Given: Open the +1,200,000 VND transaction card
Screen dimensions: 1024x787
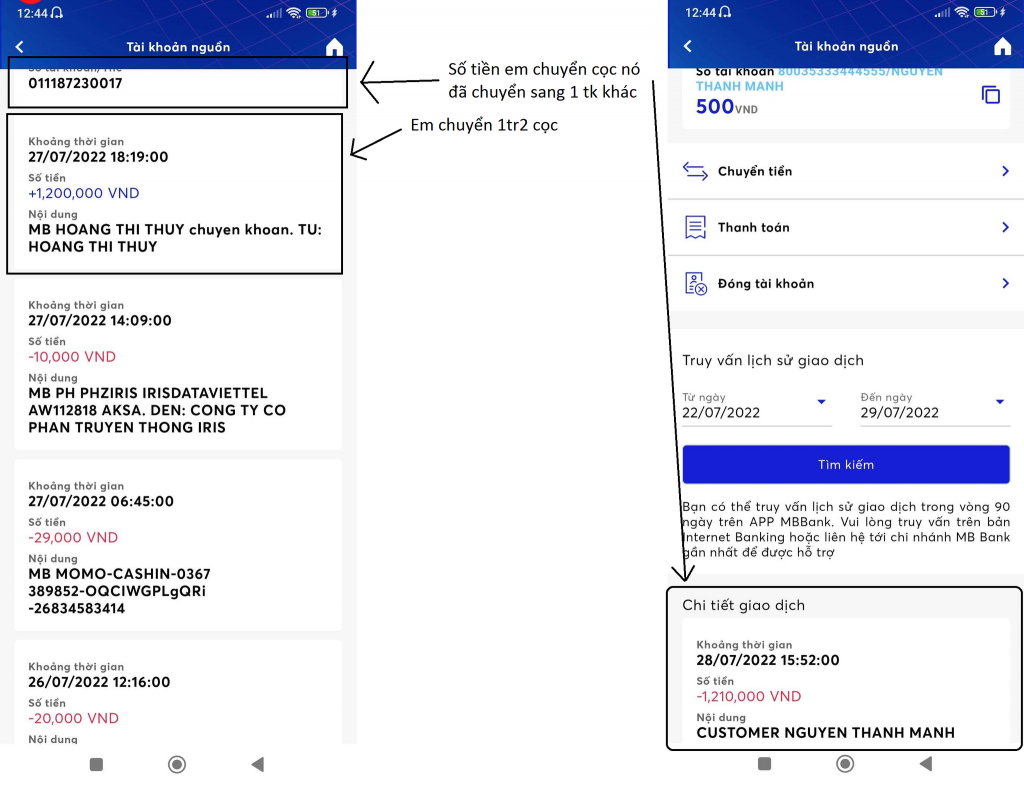Looking at the screenshot, I should click(x=177, y=194).
